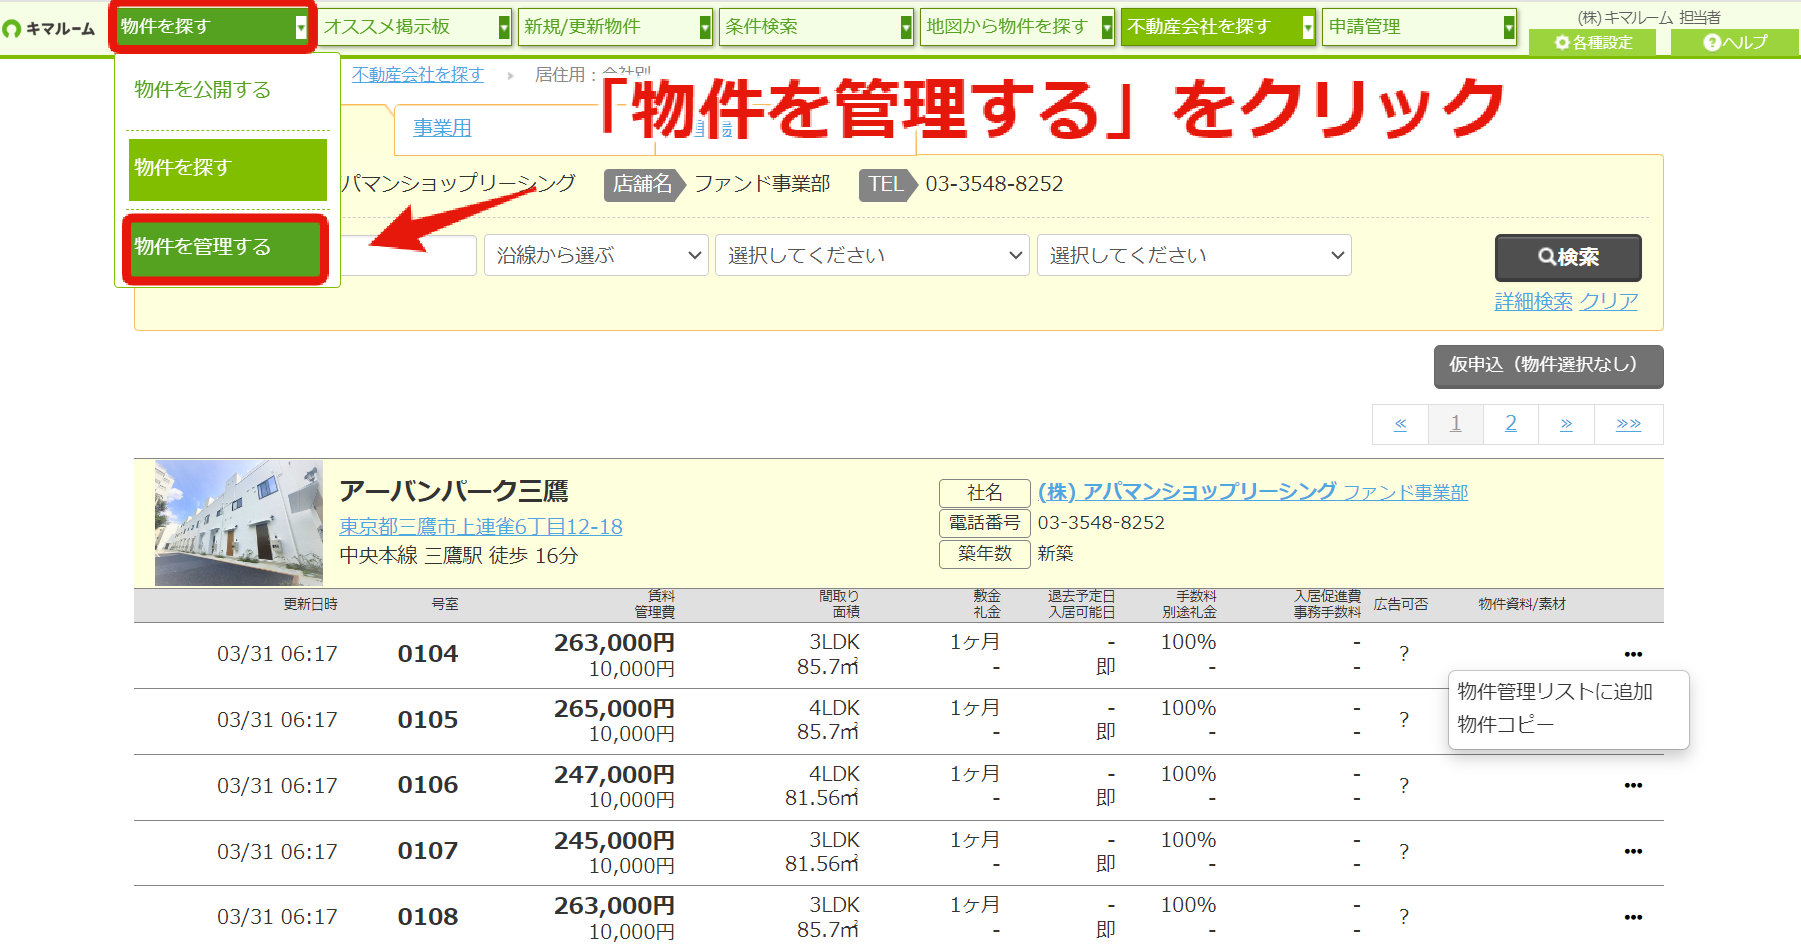
Task: Open ヘルプ help button
Action: (x=1735, y=43)
